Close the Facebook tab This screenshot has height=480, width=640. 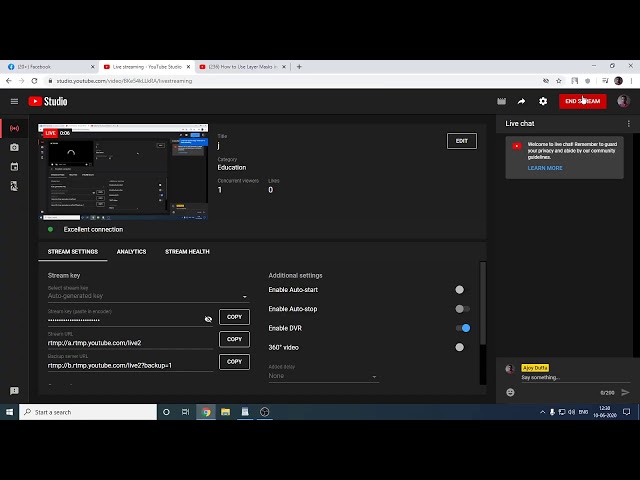[93, 67]
